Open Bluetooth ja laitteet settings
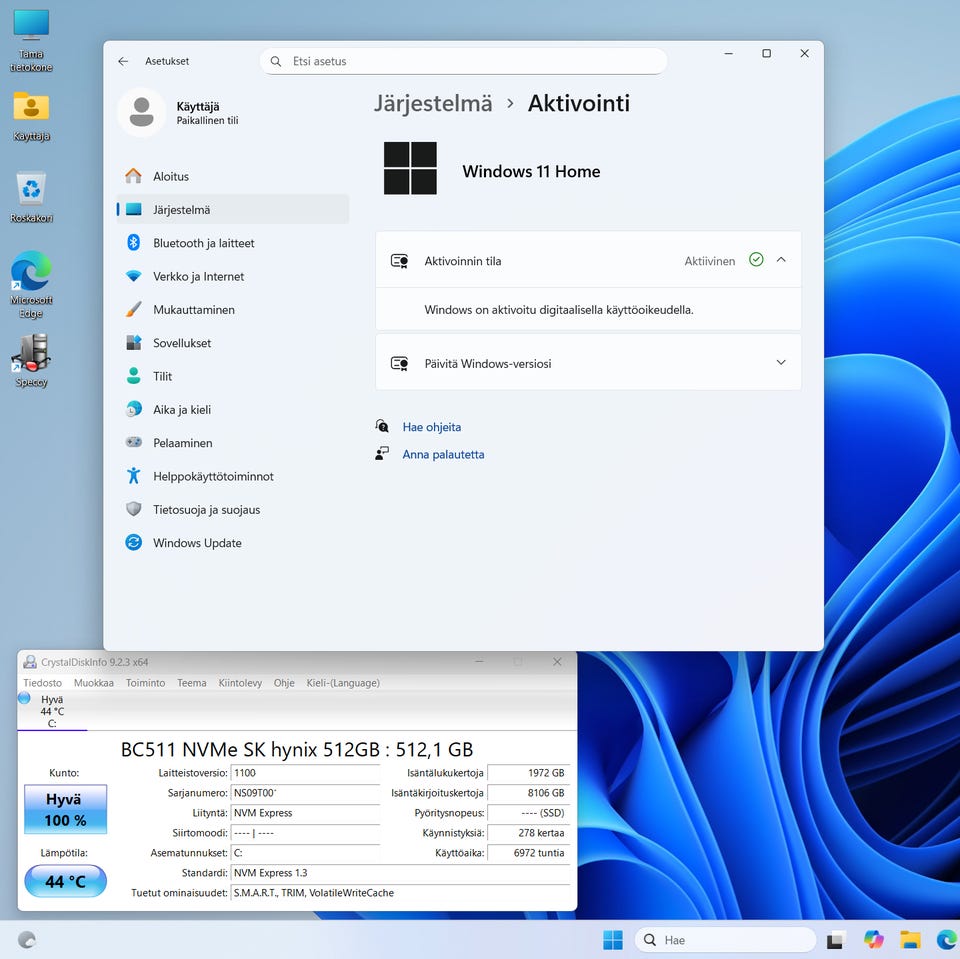Viewport: 960px width, 959px height. coord(203,243)
